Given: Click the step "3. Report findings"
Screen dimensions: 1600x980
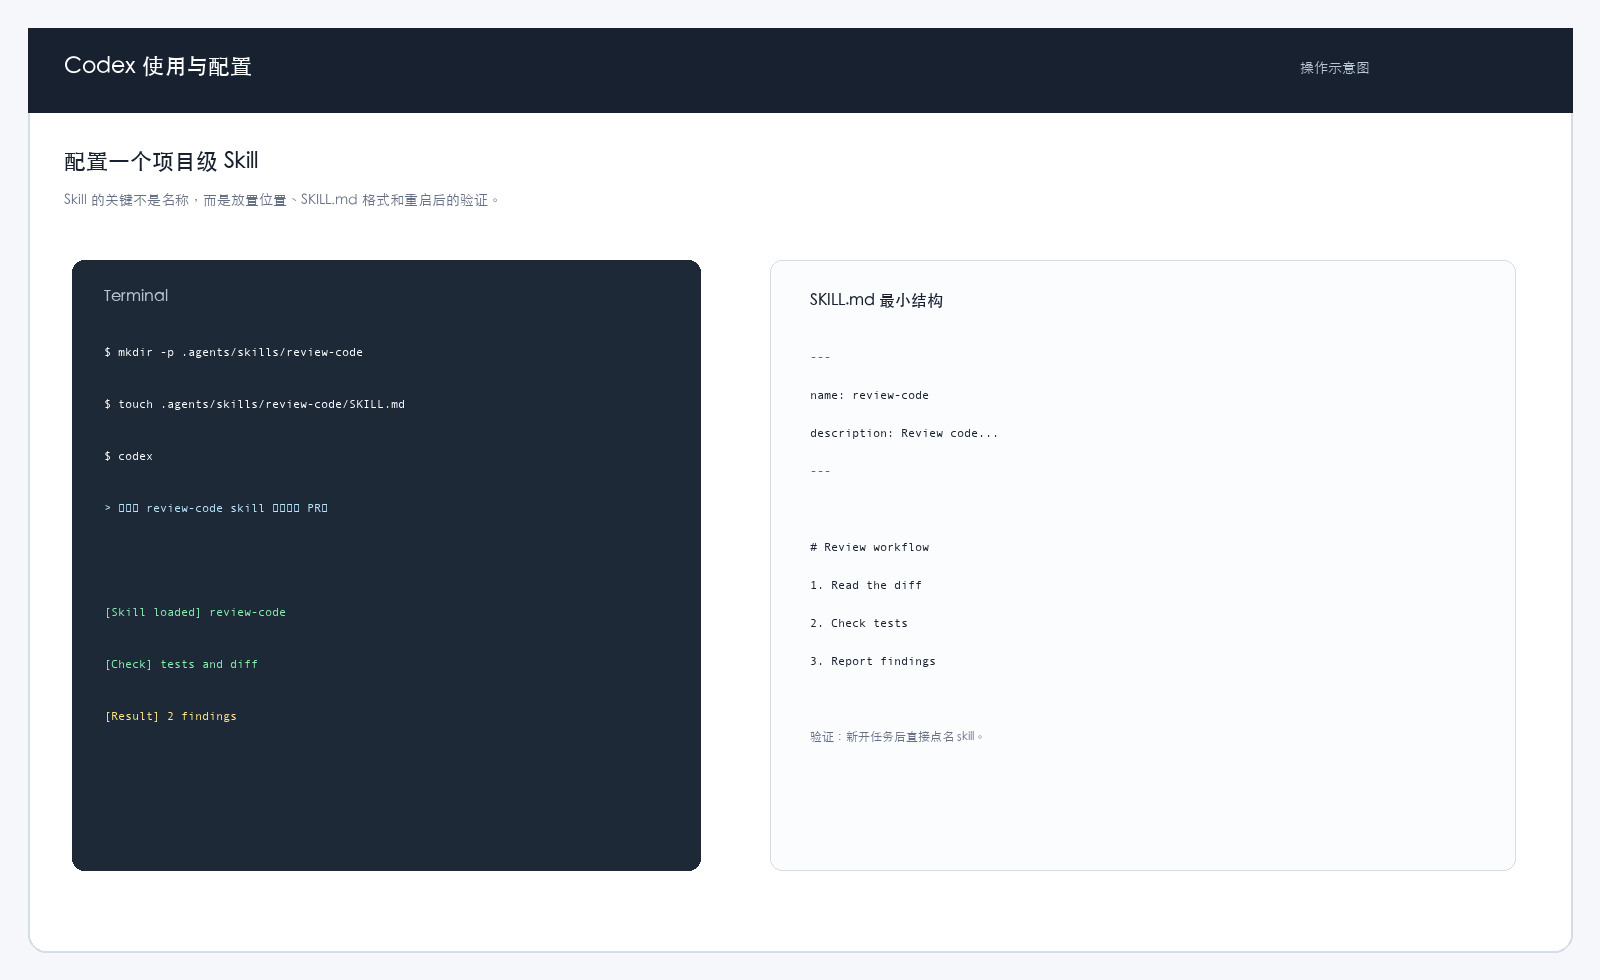Looking at the screenshot, I should (873, 661).
